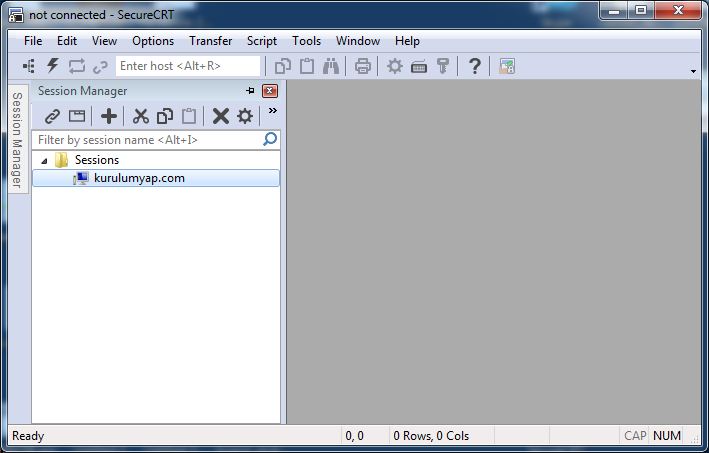The height and width of the screenshot is (453, 709).
Task: Click the Help question mark icon
Action: [474, 66]
